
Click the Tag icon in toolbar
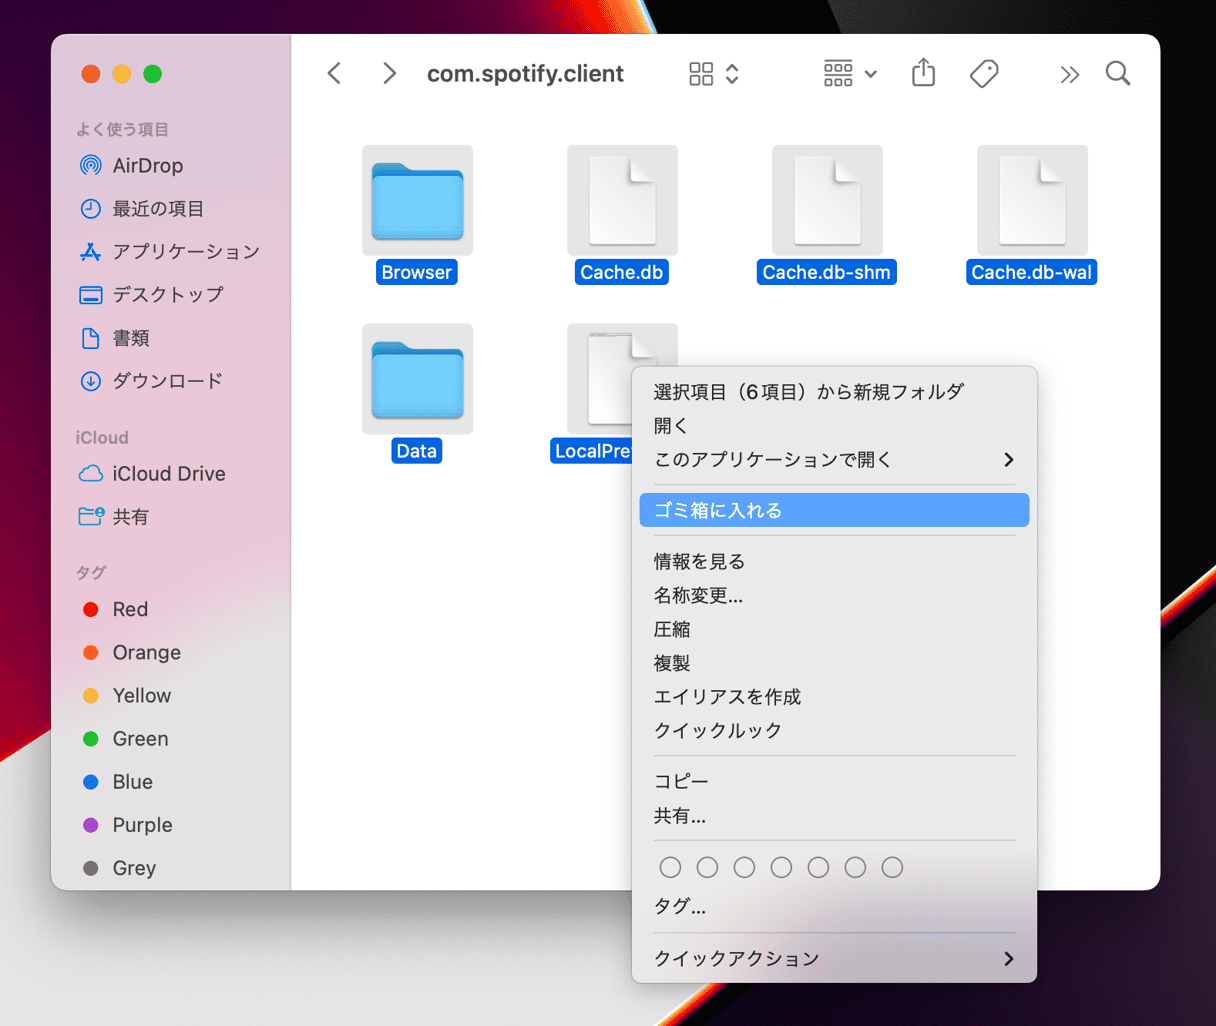(x=984, y=73)
